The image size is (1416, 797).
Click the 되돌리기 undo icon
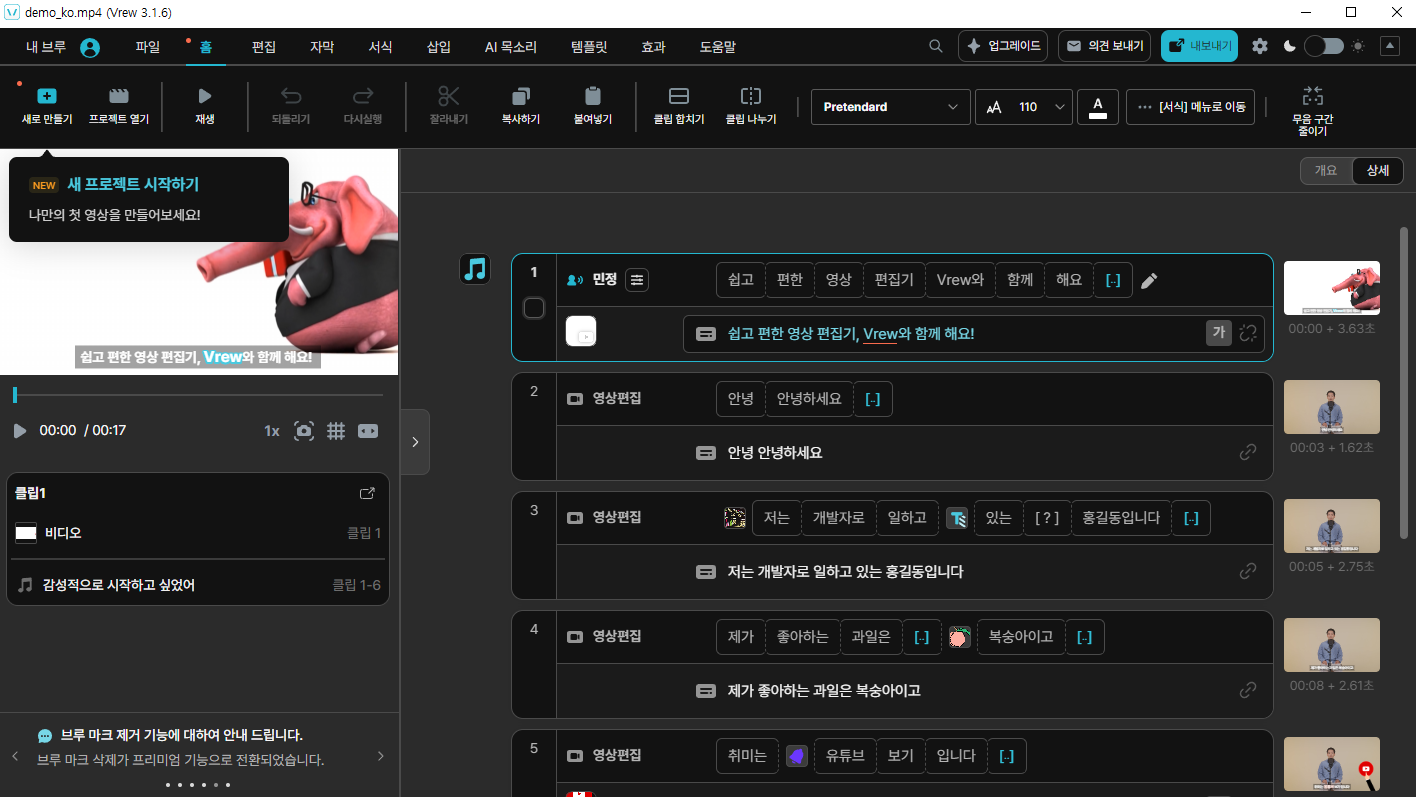coord(291,96)
